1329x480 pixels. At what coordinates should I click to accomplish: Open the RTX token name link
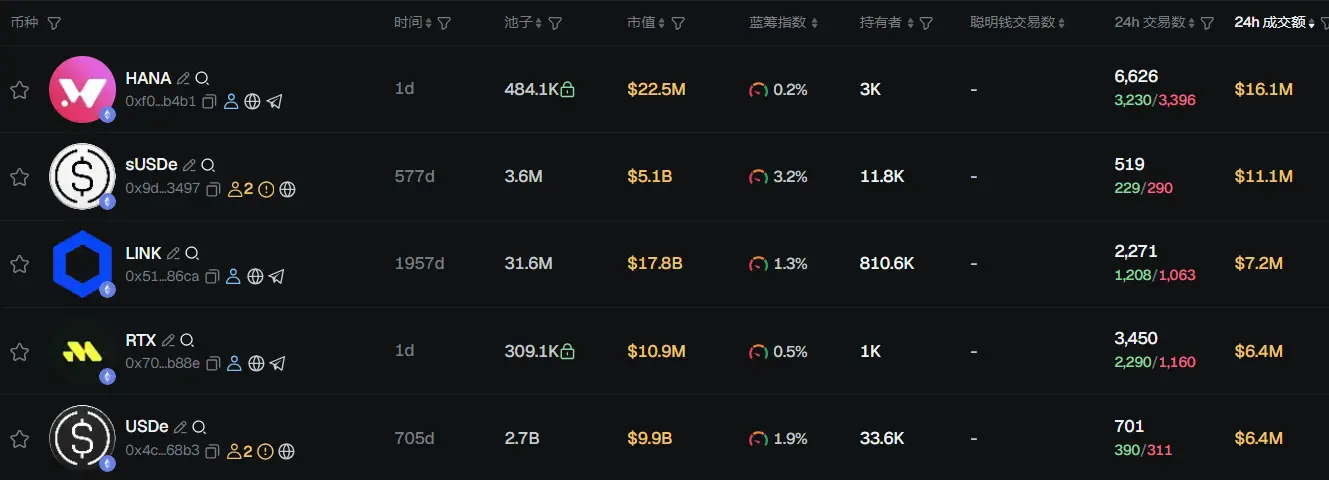[141, 340]
